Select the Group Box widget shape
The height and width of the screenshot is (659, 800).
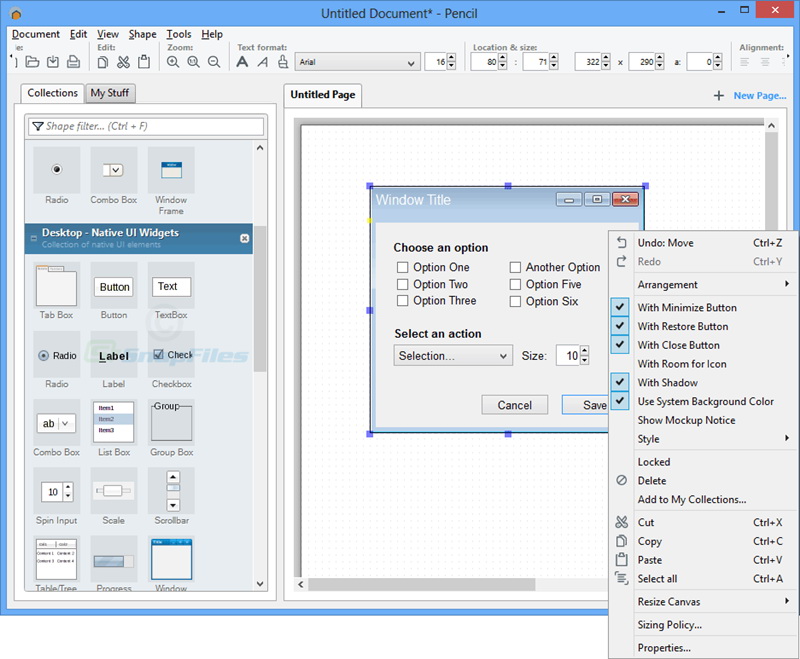click(x=171, y=428)
